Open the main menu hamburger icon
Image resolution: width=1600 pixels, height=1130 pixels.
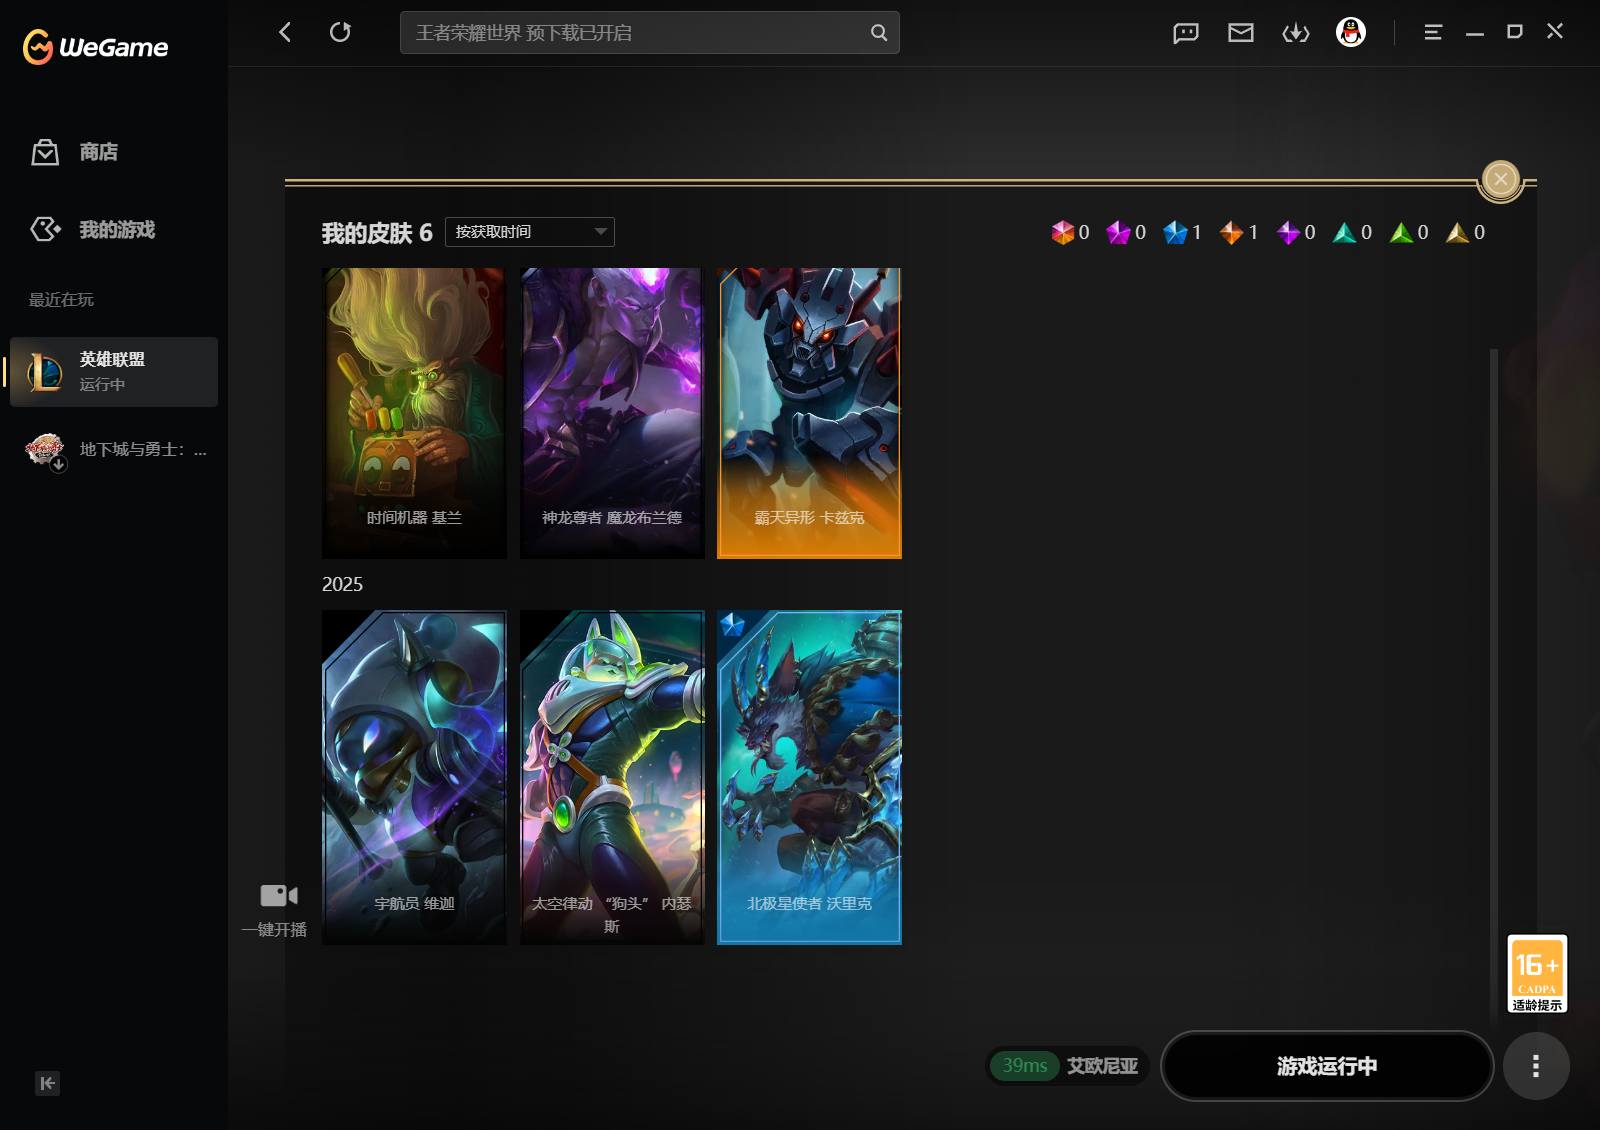[1432, 32]
